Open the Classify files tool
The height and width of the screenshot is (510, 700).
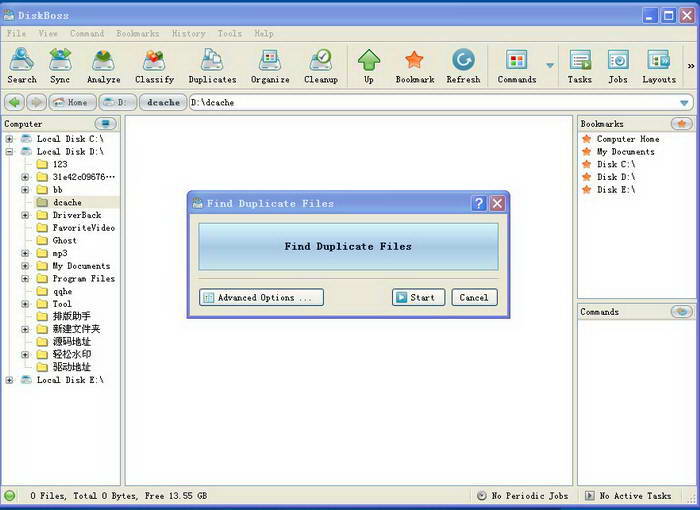click(x=154, y=66)
